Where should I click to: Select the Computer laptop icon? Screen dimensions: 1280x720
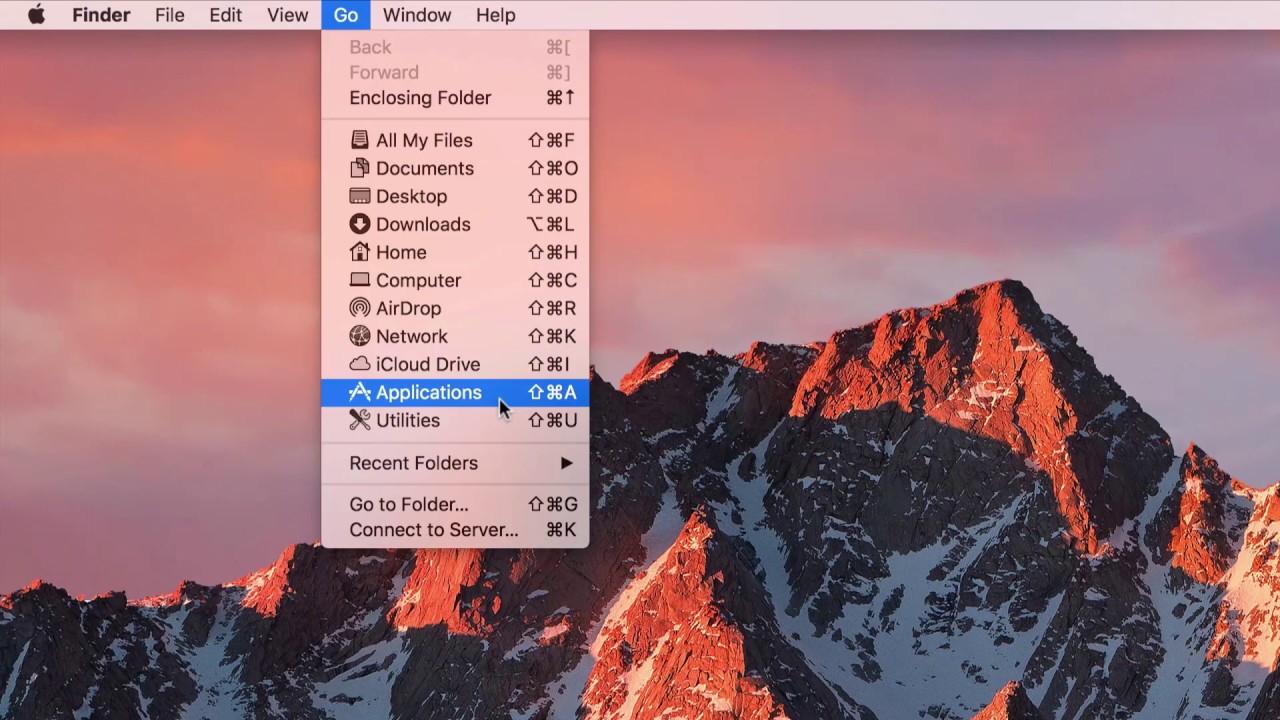coord(359,280)
